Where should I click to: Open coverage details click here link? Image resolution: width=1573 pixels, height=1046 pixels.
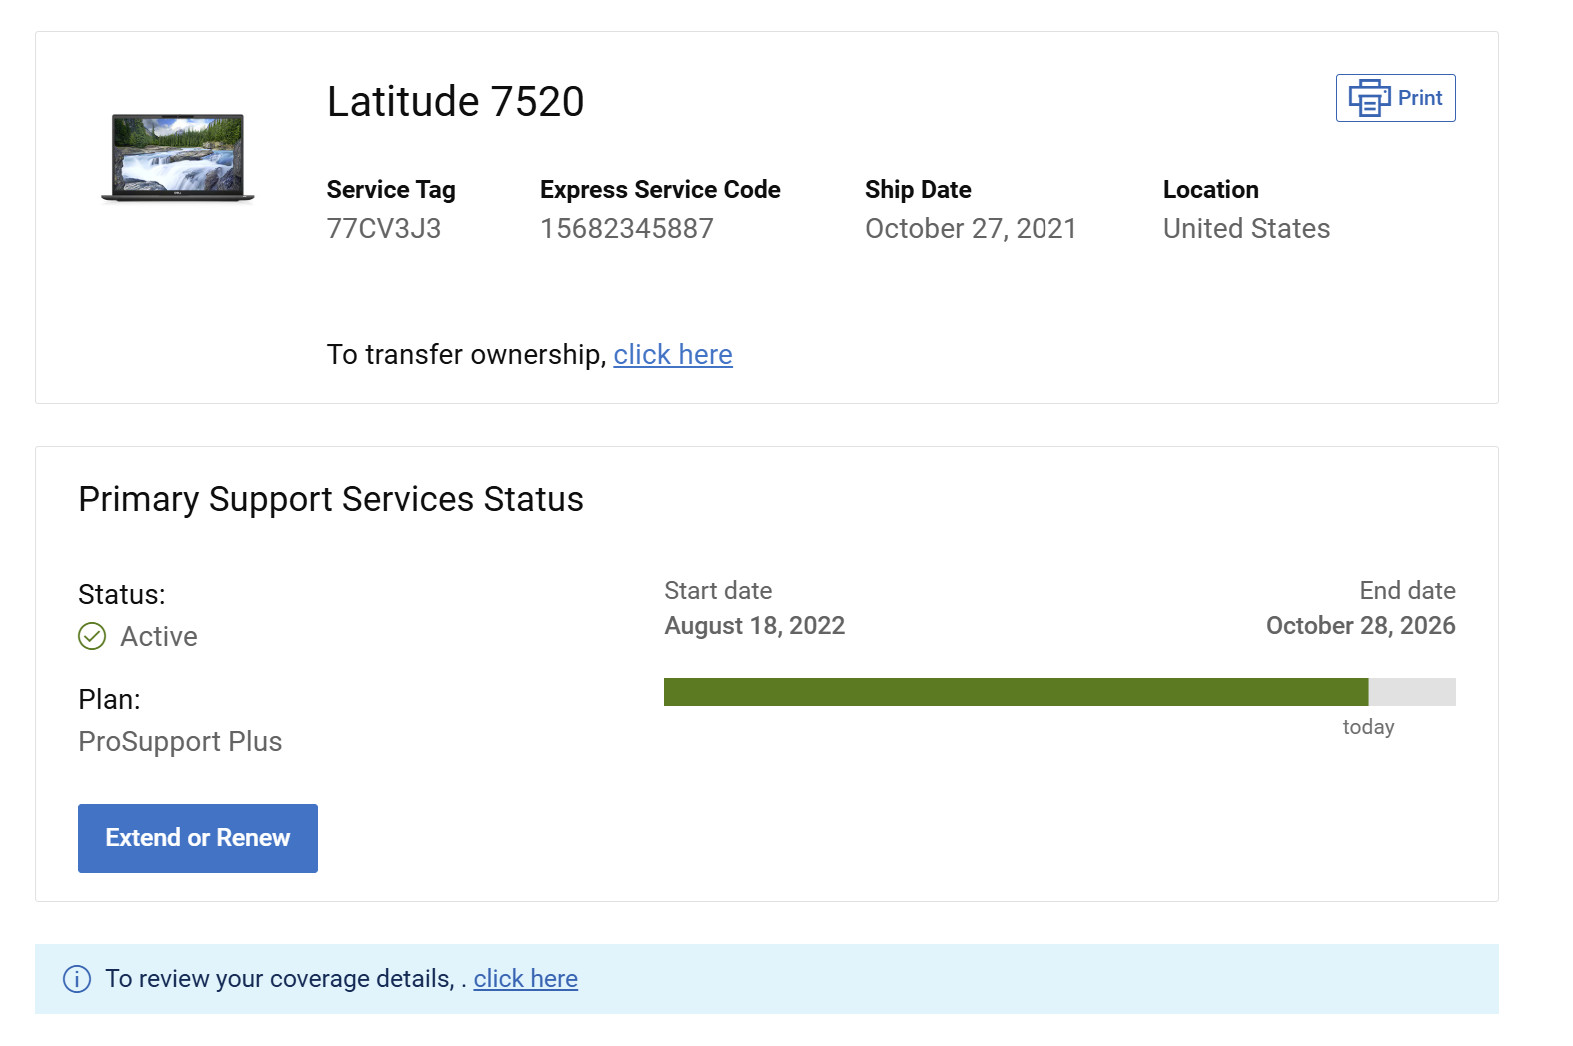(x=526, y=979)
